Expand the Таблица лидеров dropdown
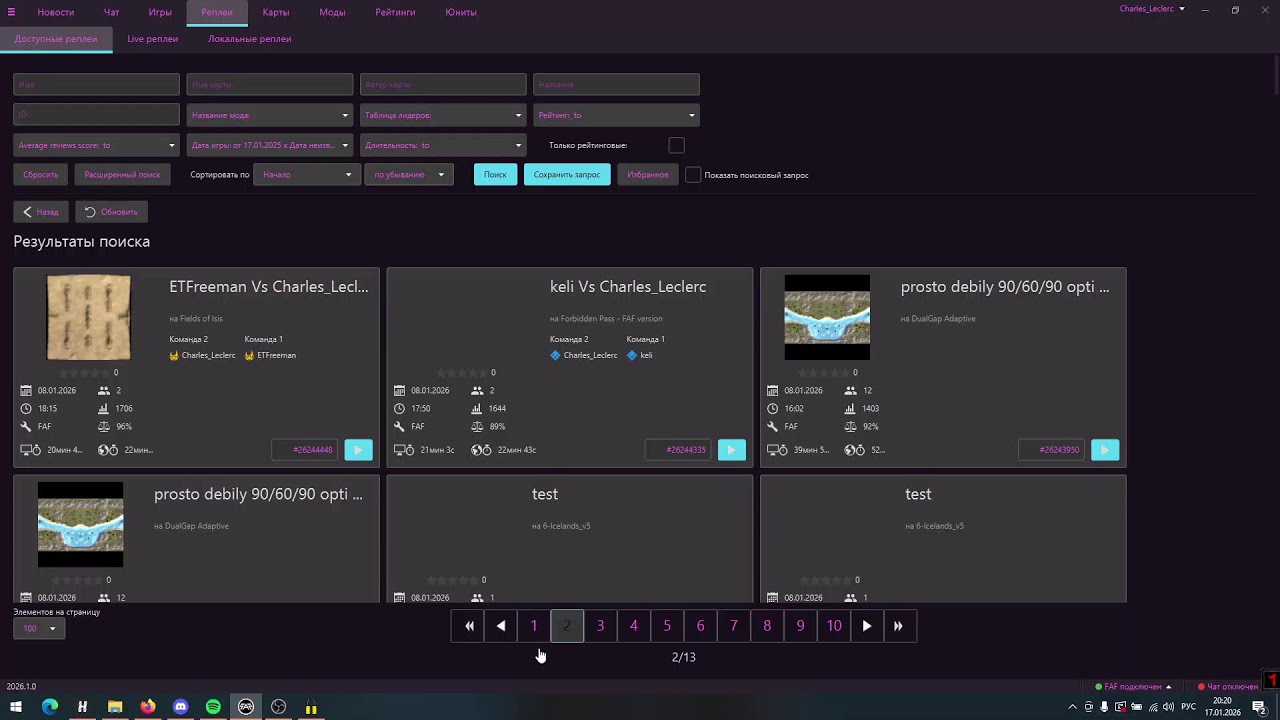 point(443,115)
